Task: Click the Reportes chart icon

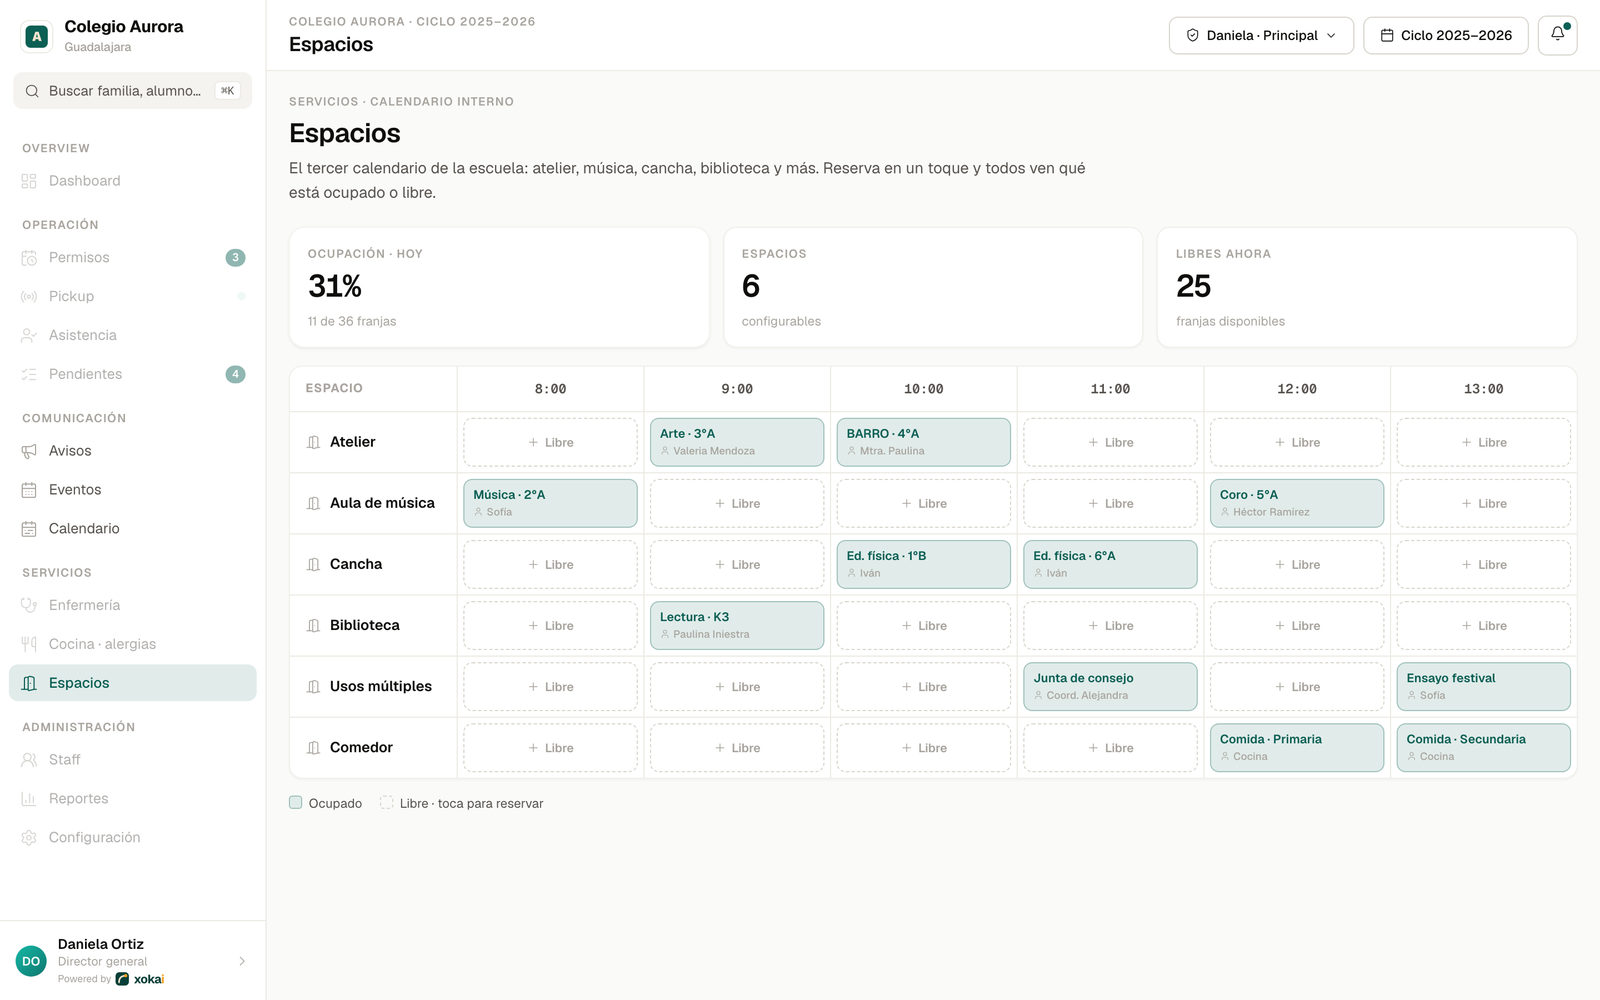Action: pos(29,798)
